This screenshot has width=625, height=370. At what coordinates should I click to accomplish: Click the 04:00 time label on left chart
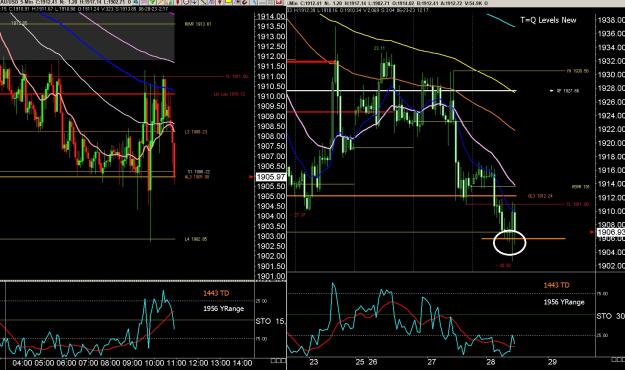(22, 363)
